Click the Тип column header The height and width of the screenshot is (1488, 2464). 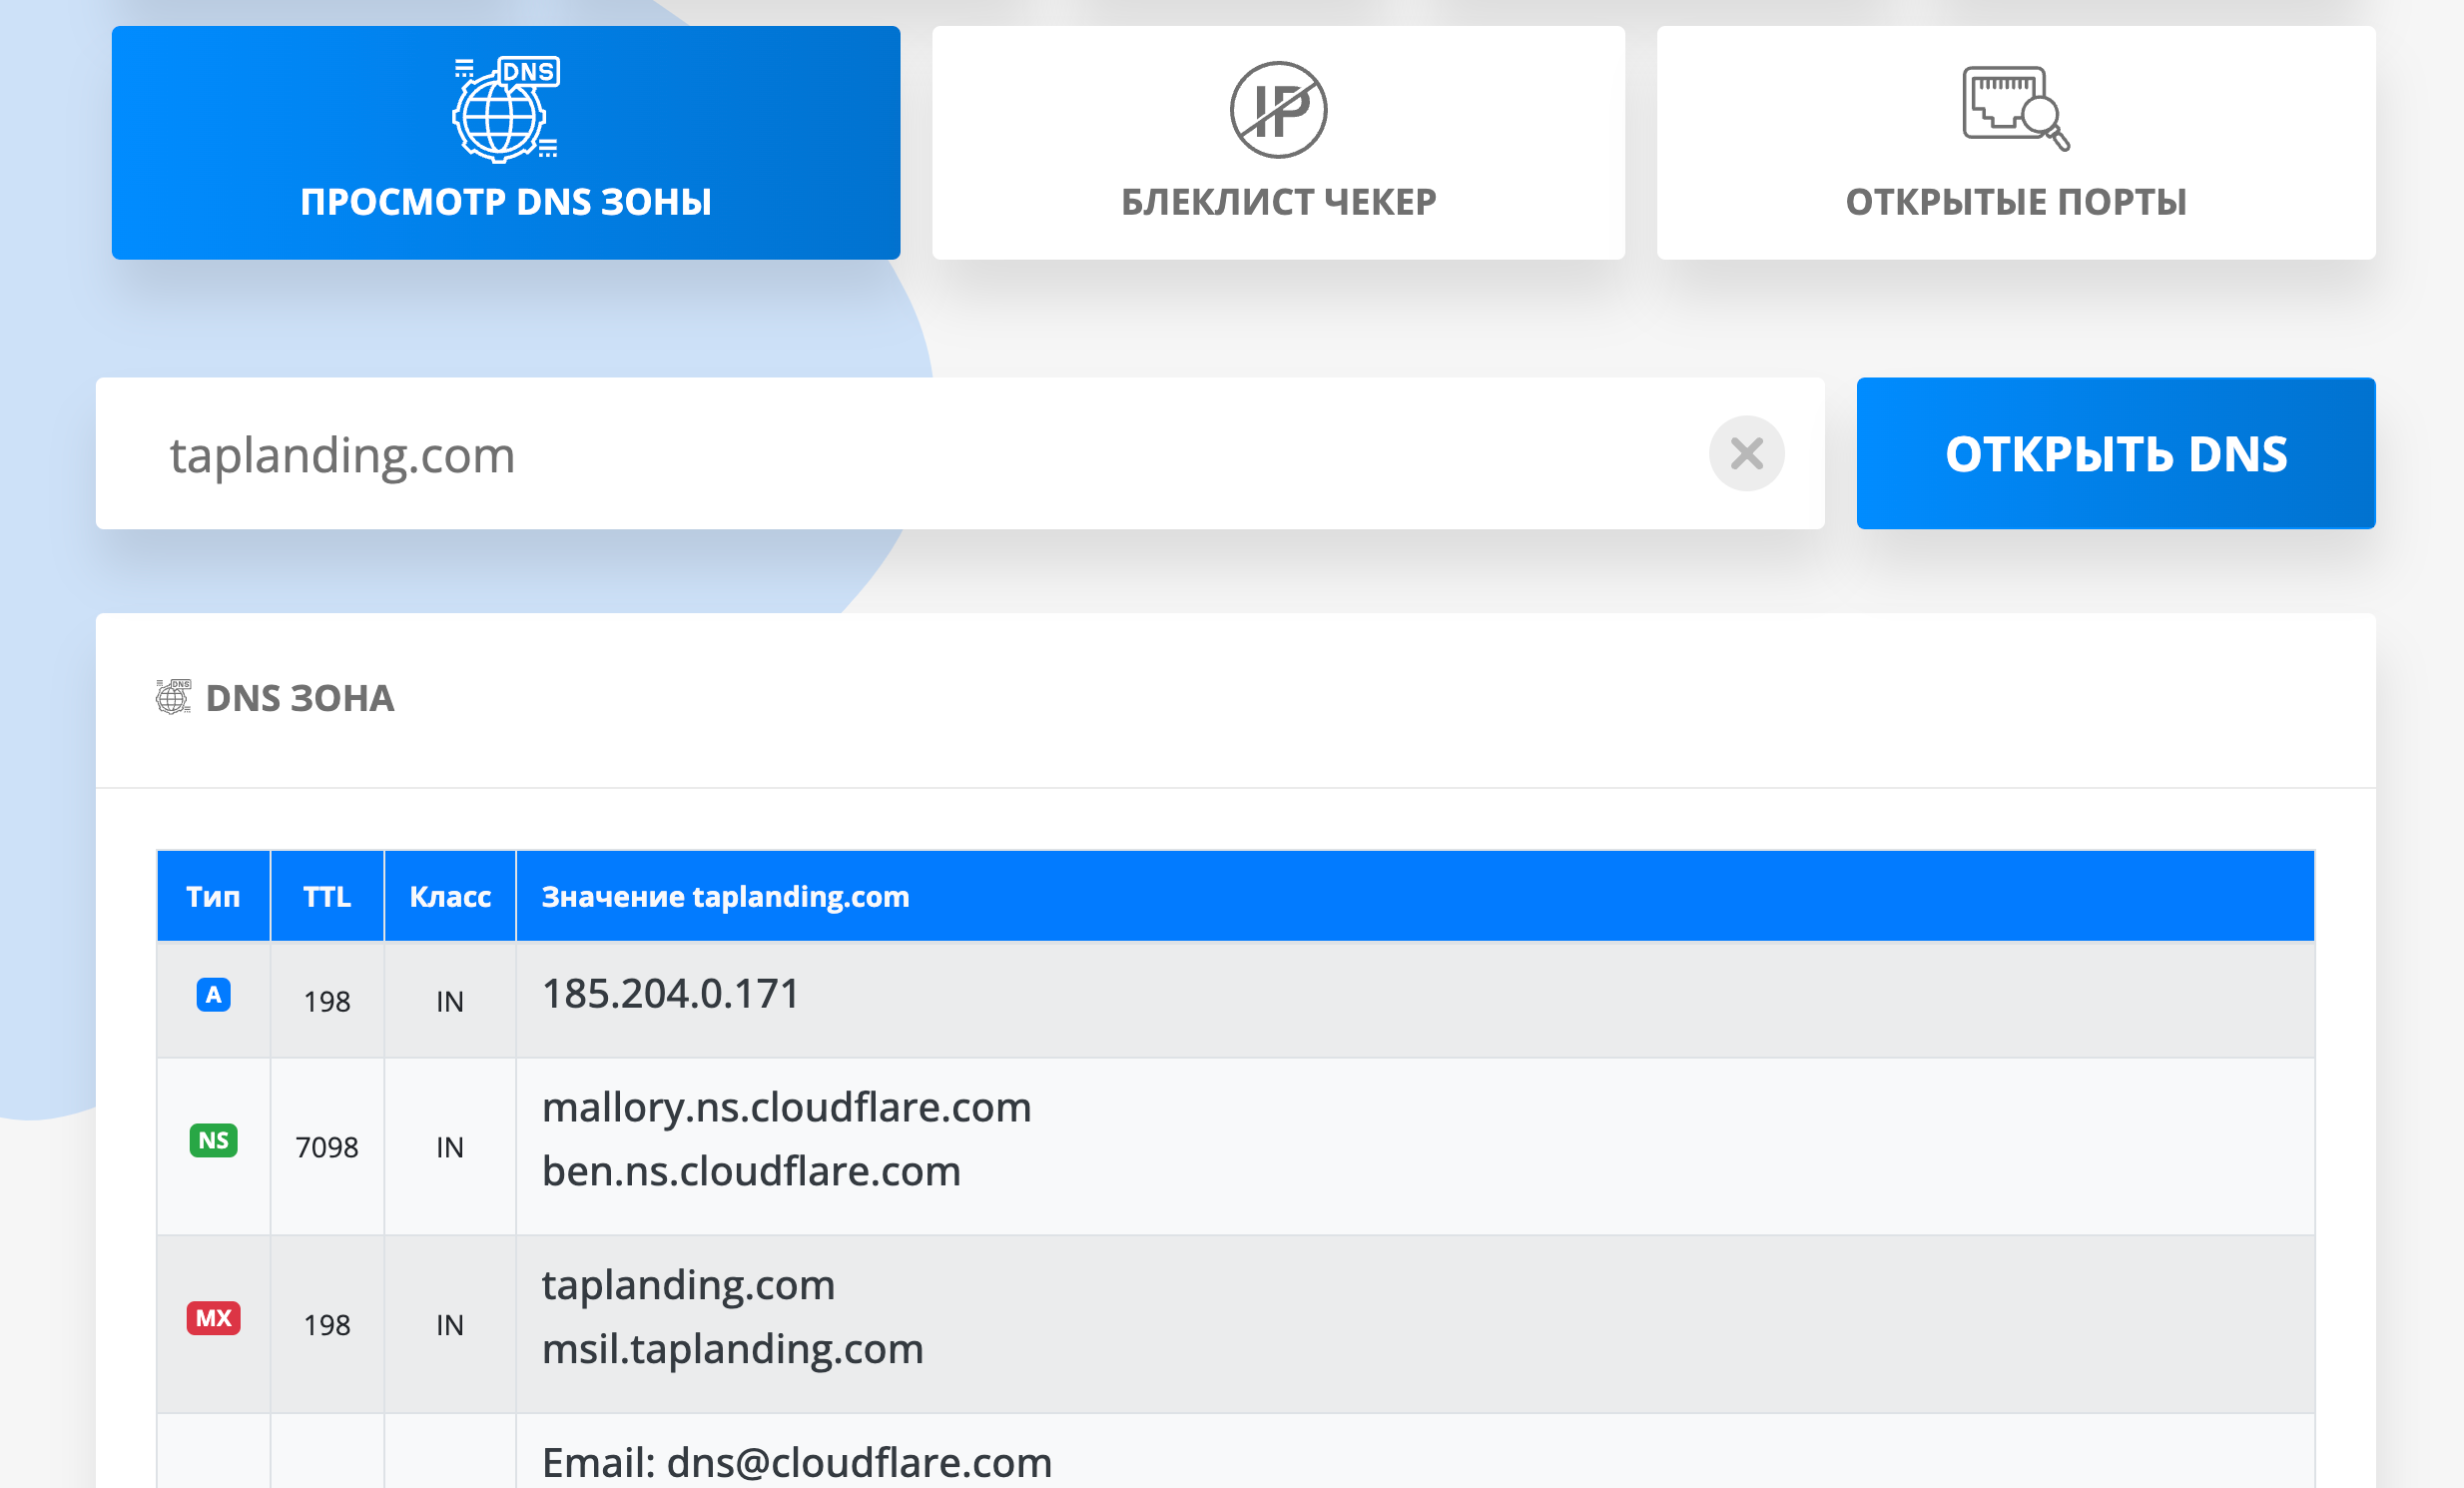click(213, 896)
